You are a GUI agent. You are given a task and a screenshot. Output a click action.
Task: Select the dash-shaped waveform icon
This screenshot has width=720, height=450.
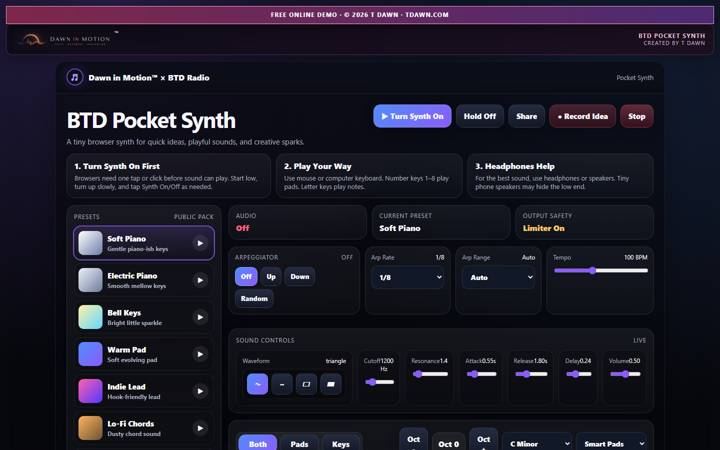pos(282,384)
